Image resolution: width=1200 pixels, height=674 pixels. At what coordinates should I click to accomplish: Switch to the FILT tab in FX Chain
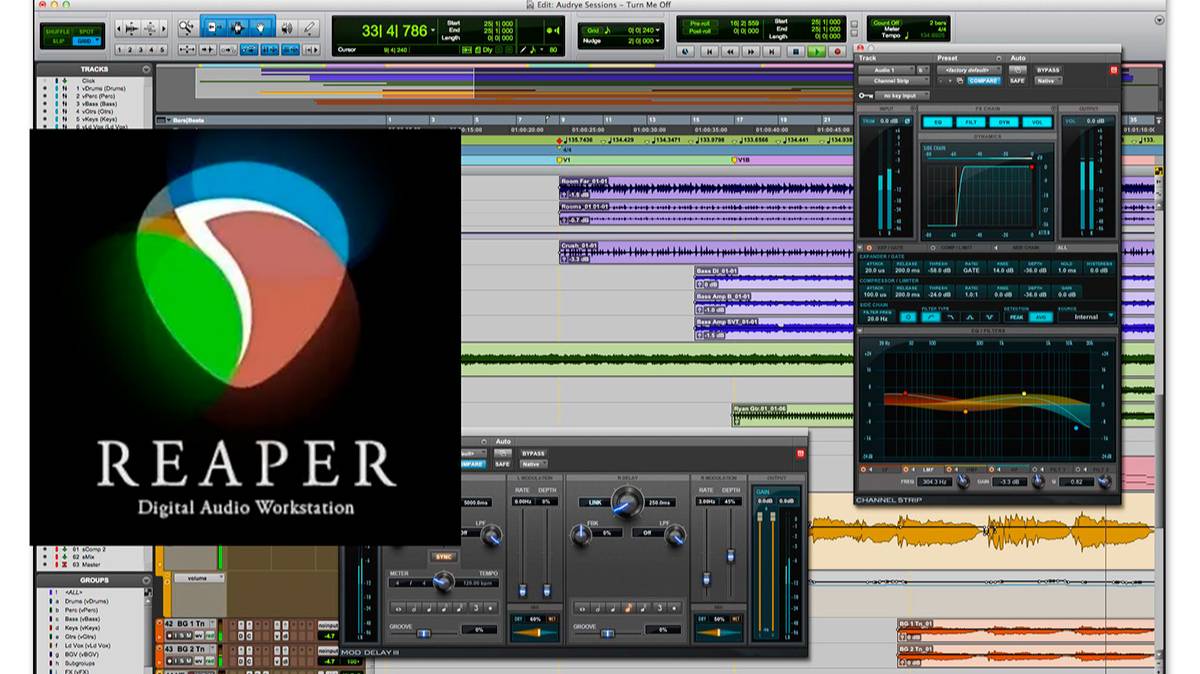971,123
